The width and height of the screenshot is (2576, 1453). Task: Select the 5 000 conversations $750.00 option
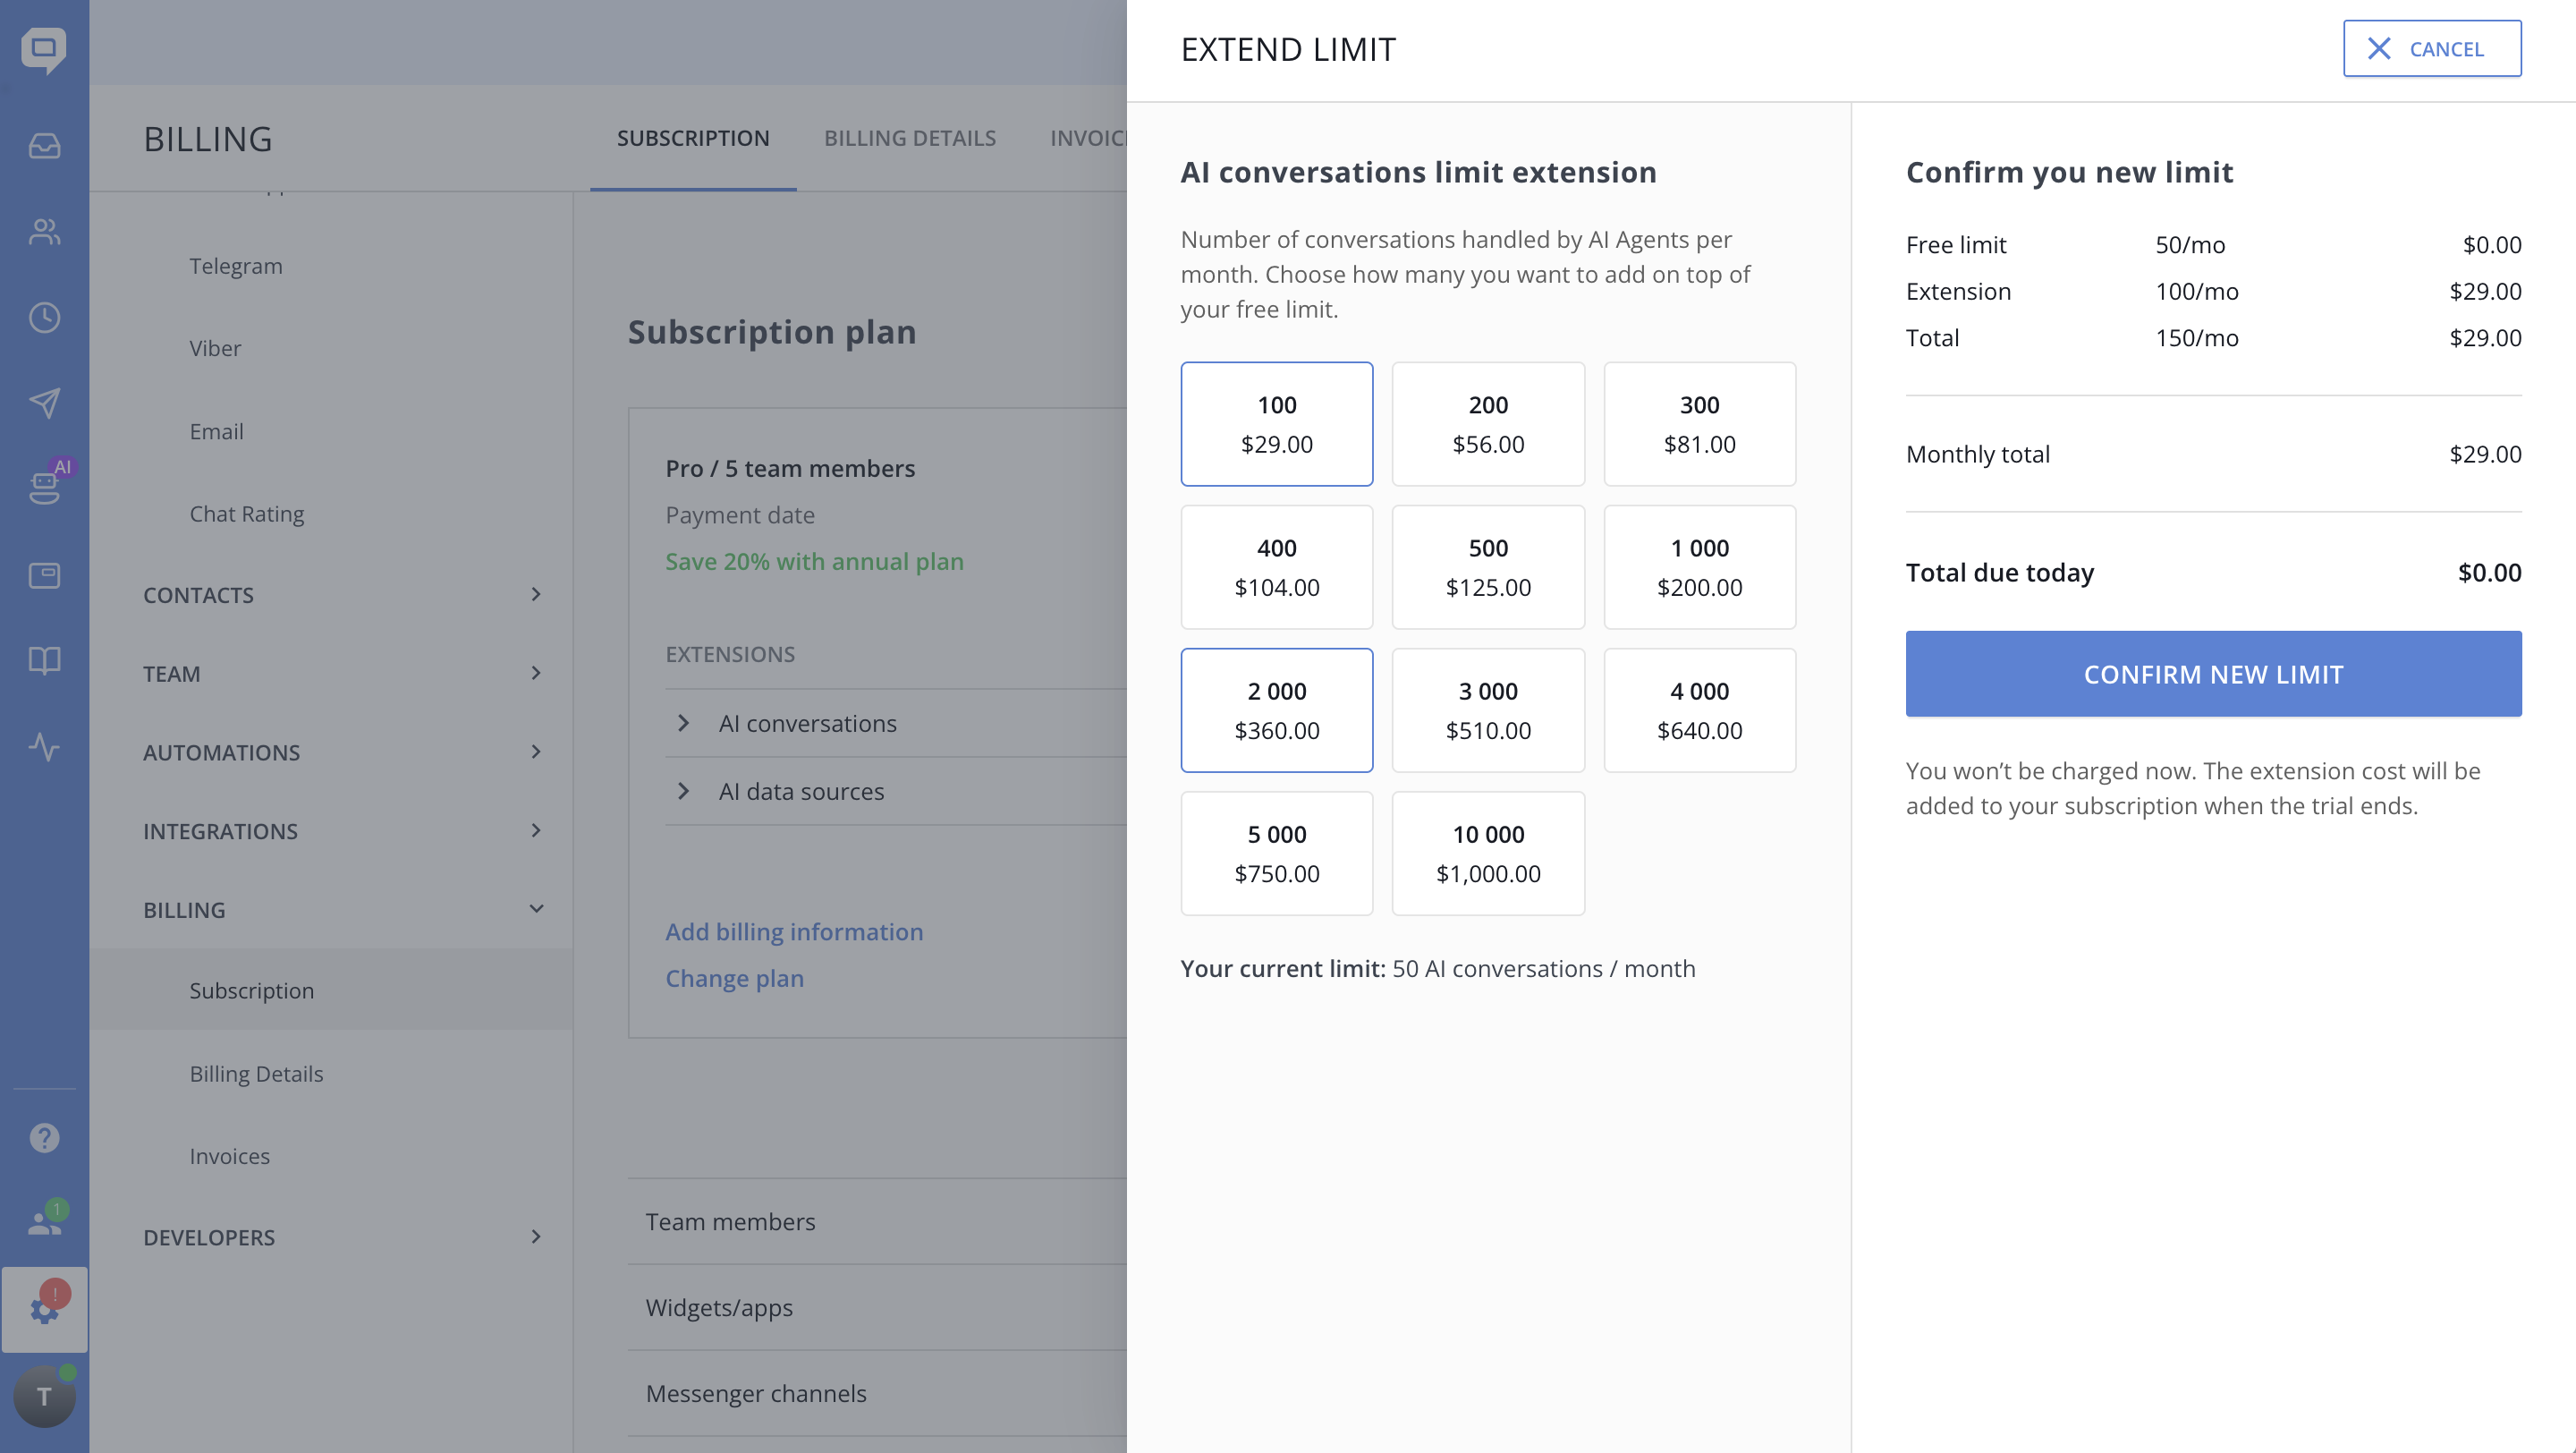pyautogui.click(x=1277, y=853)
